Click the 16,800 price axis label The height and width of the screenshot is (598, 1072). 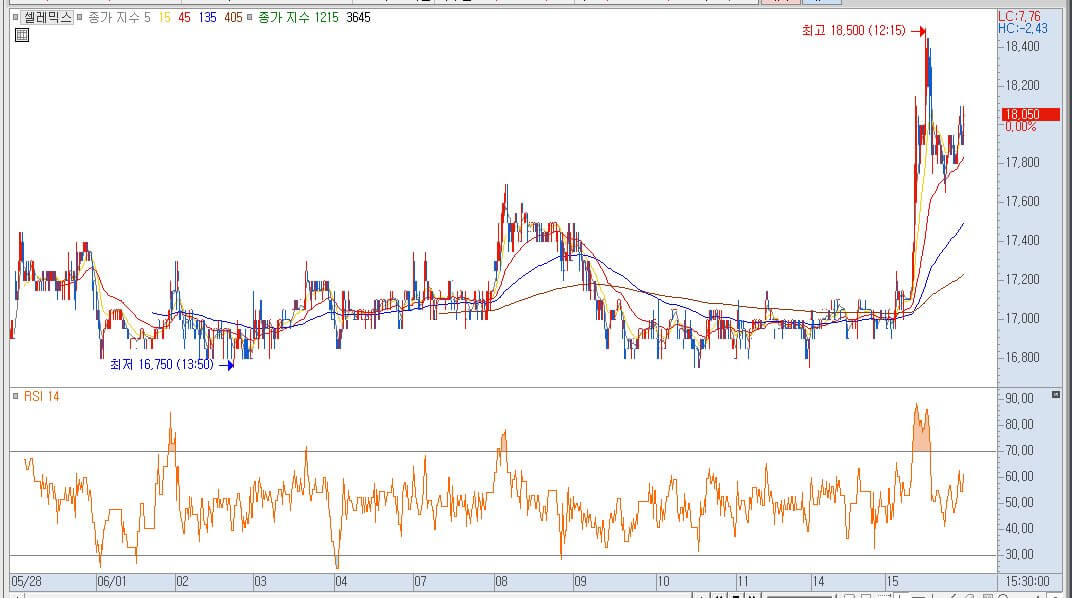point(1022,357)
